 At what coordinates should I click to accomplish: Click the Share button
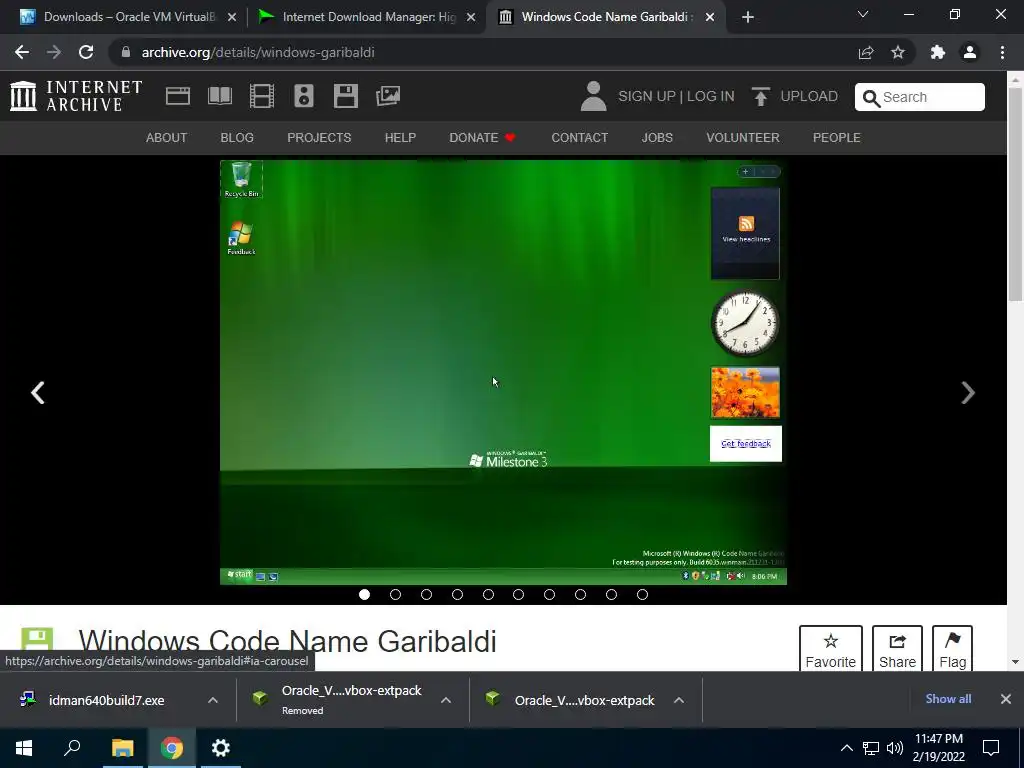tap(897, 648)
